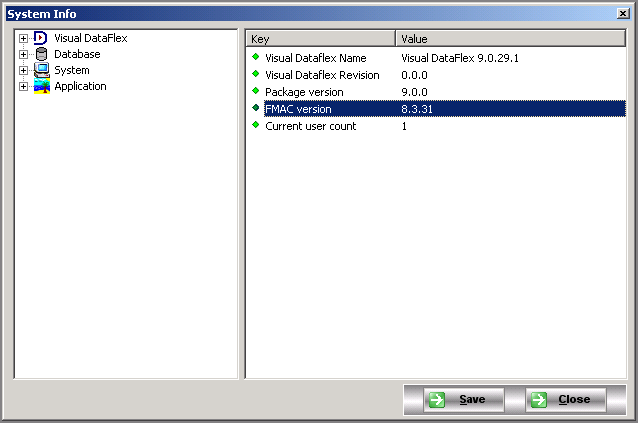Image resolution: width=638 pixels, height=423 pixels.
Task: Select the System tree label
Action: pyautogui.click(x=72, y=70)
